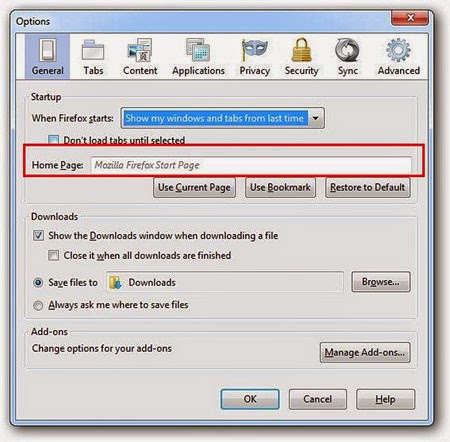Click Restore to Default button

pyautogui.click(x=368, y=188)
